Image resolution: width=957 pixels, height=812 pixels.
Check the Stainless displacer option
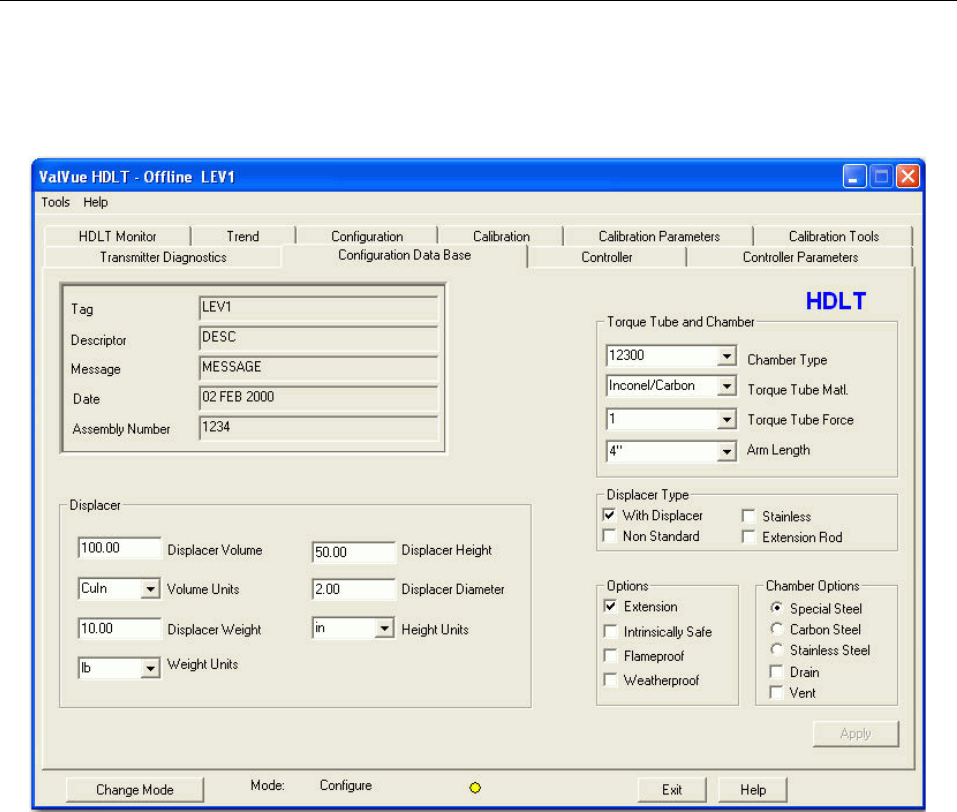(x=748, y=517)
